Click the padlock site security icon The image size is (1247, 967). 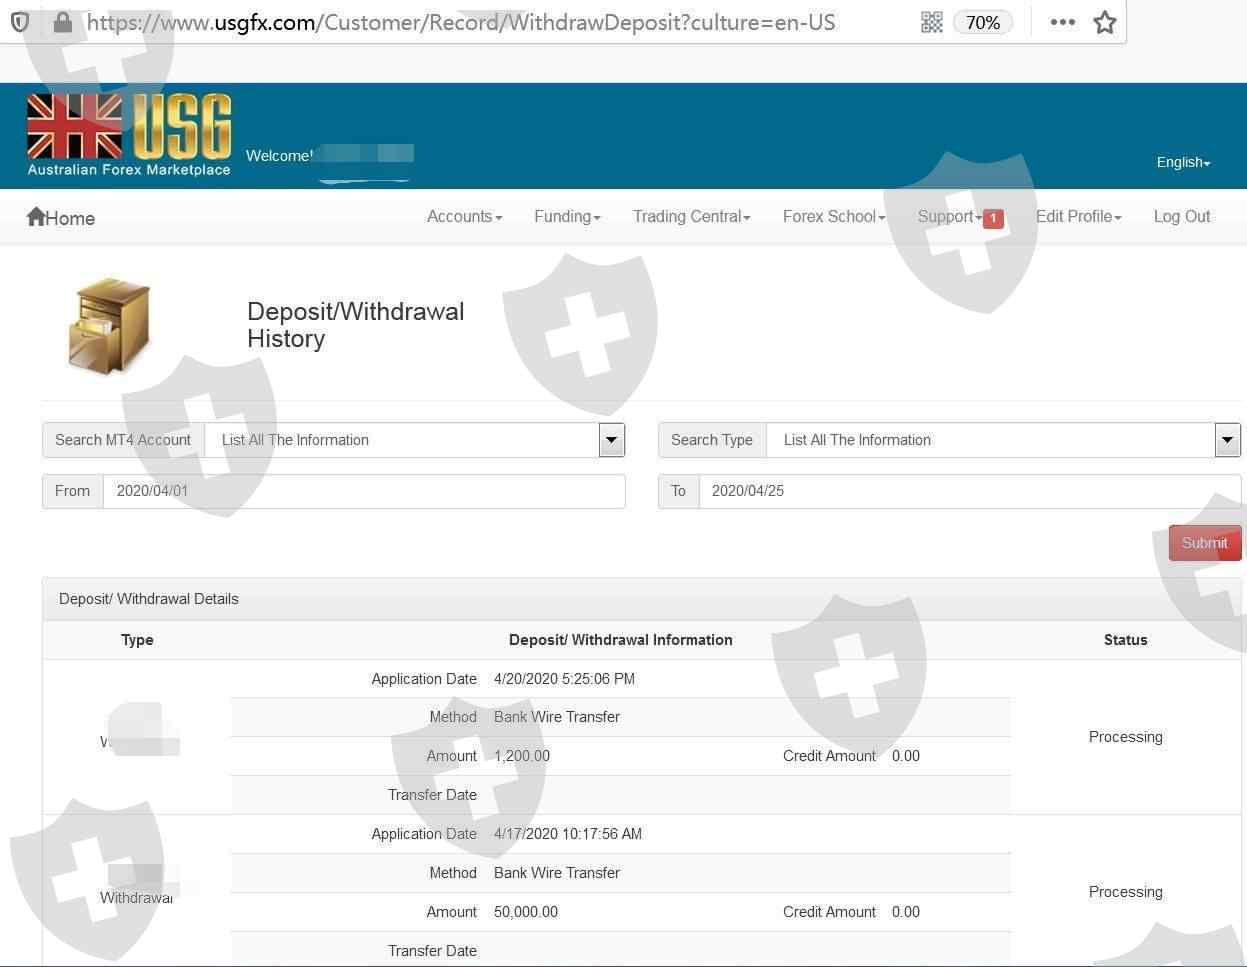click(62, 22)
